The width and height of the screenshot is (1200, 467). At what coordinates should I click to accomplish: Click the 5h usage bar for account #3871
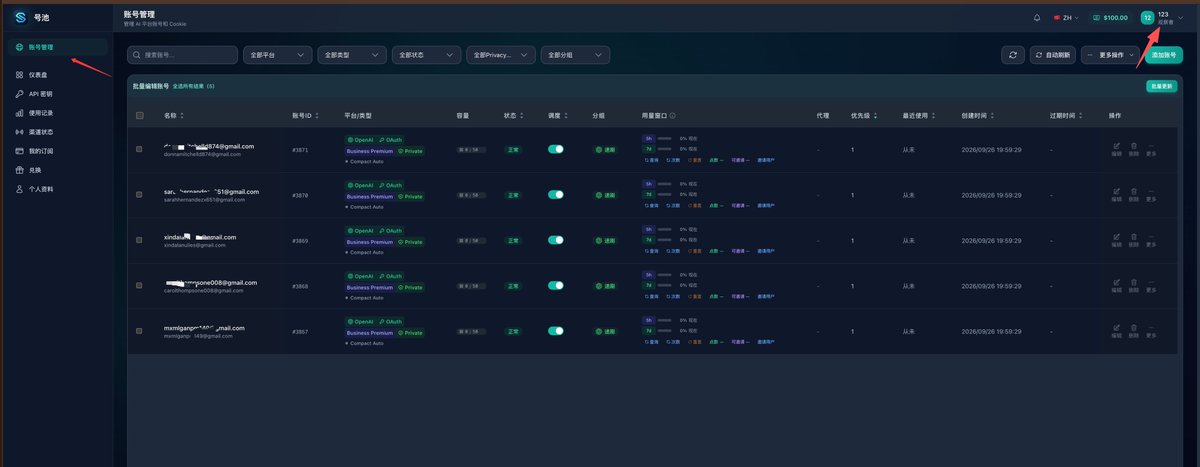pos(664,138)
